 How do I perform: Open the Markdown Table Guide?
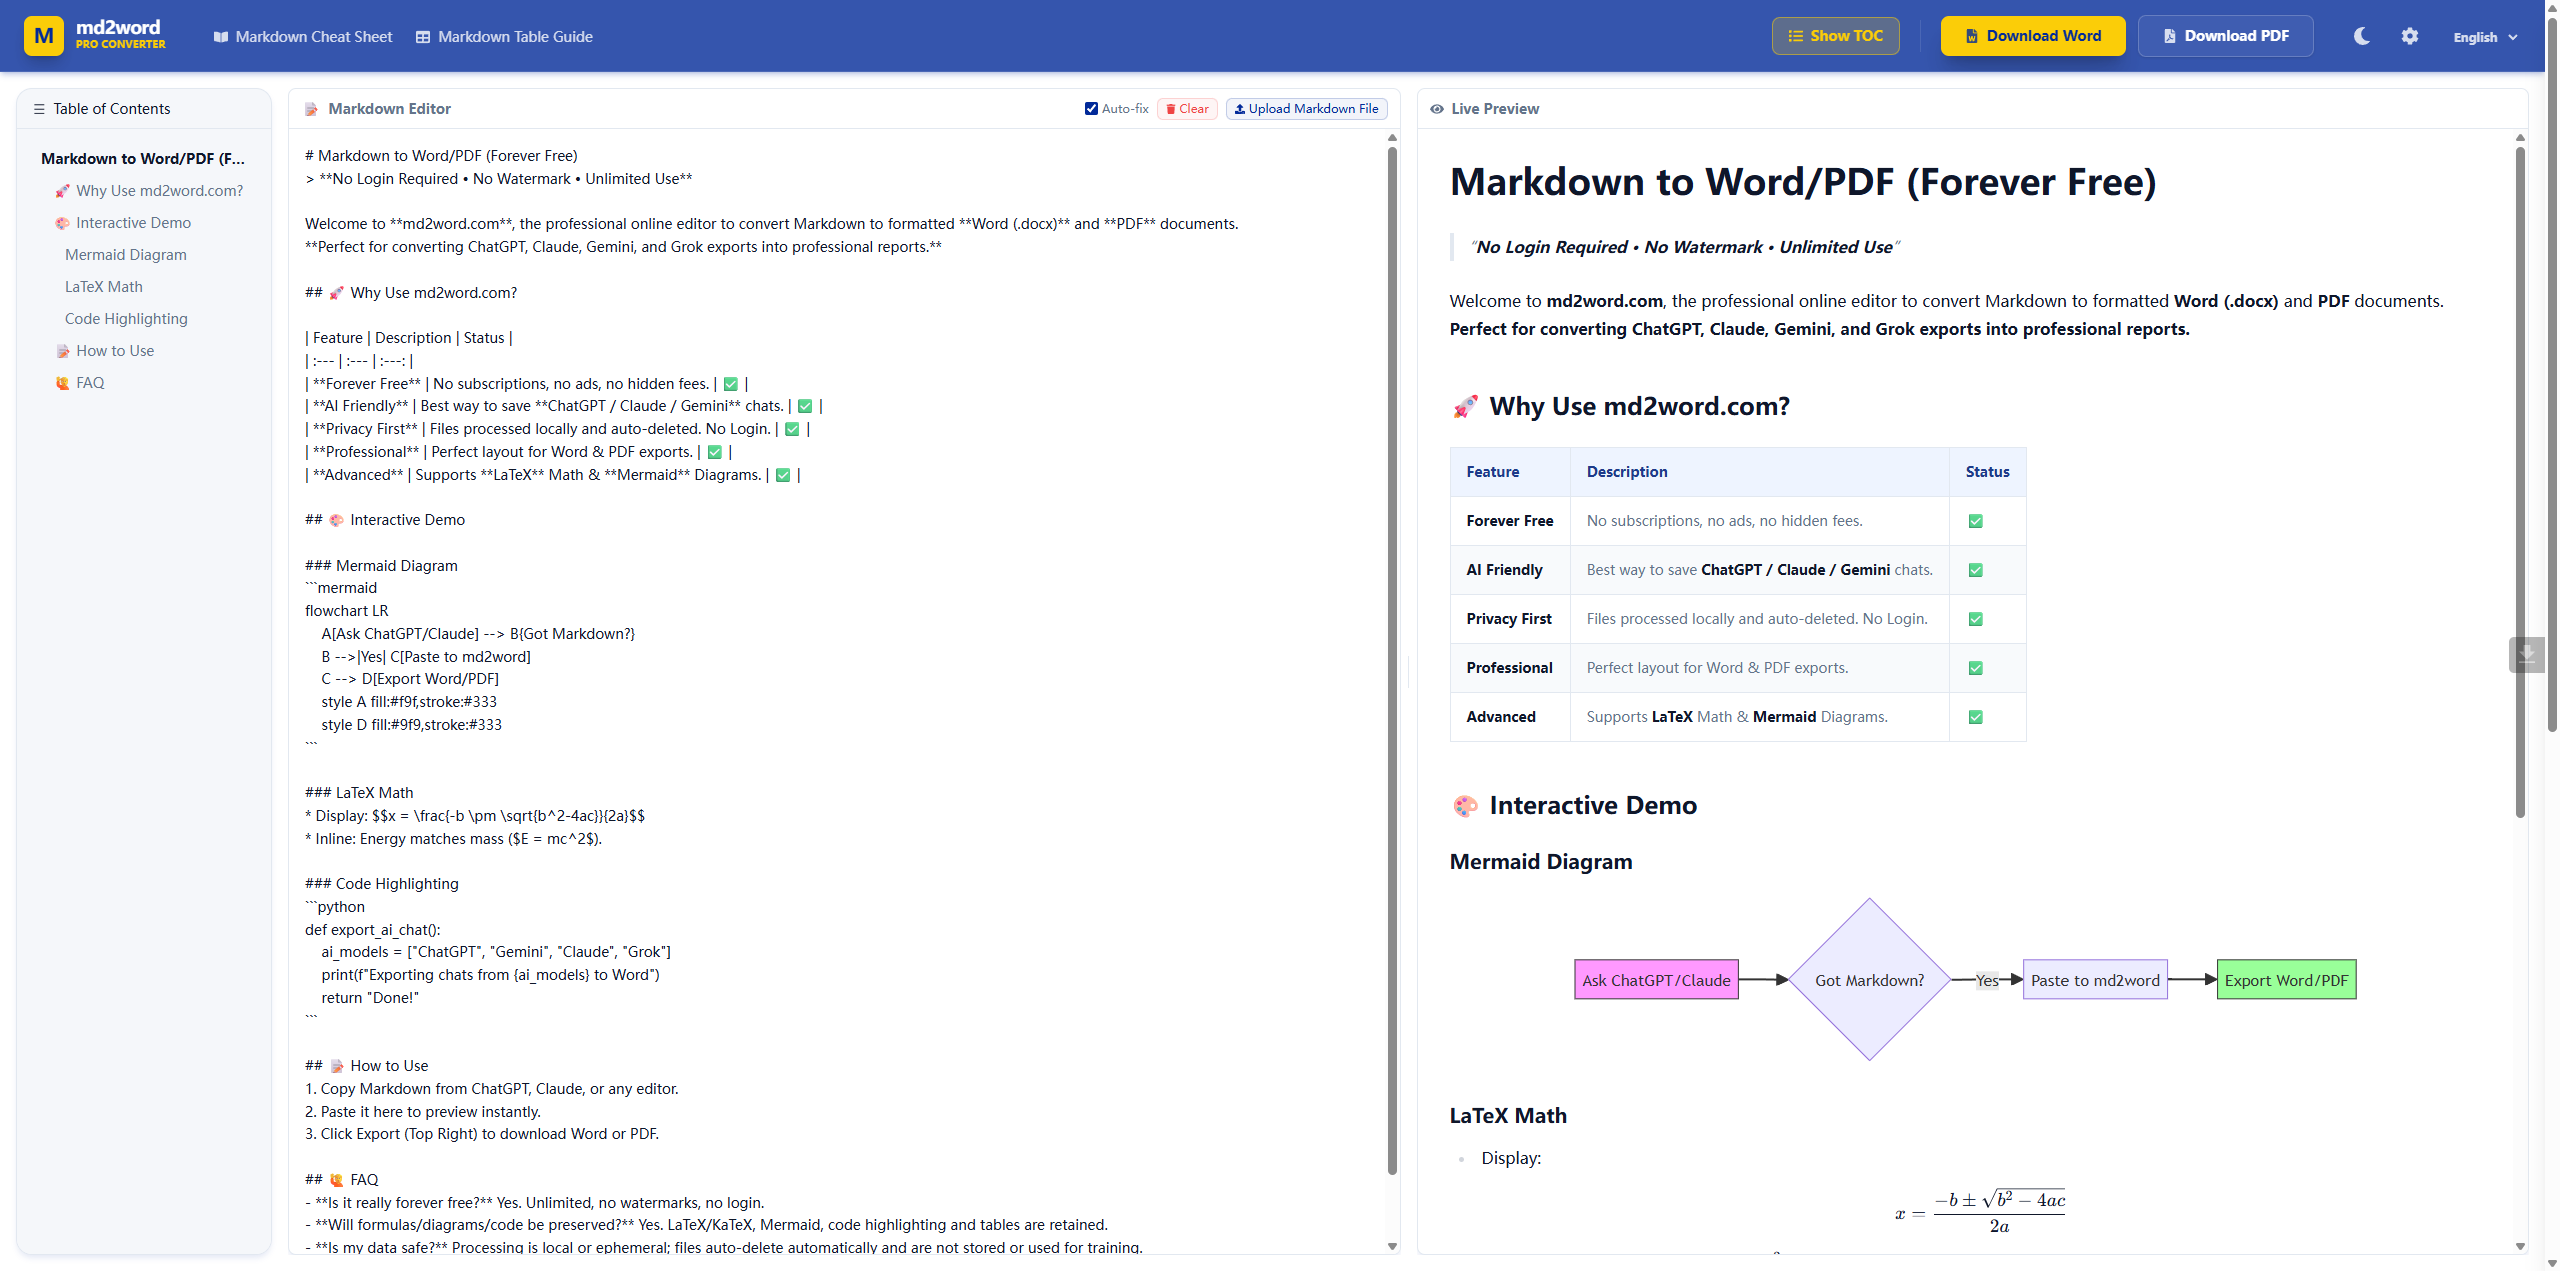(x=504, y=36)
